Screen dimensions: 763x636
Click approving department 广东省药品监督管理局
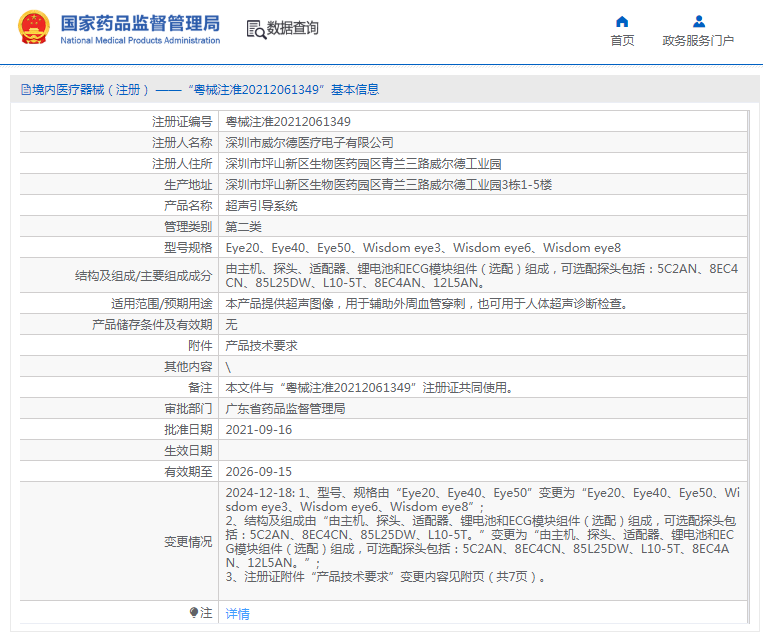[x=286, y=409]
